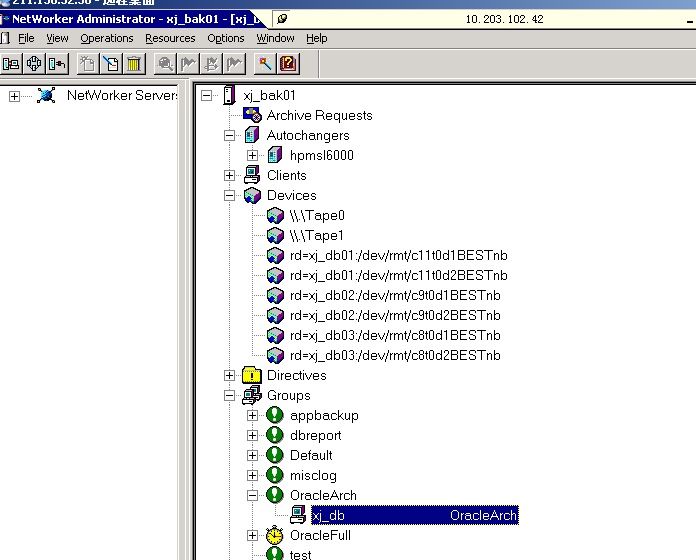Click the appbackup green status icon
The image size is (696, 560).
click(x=275, y=415)
